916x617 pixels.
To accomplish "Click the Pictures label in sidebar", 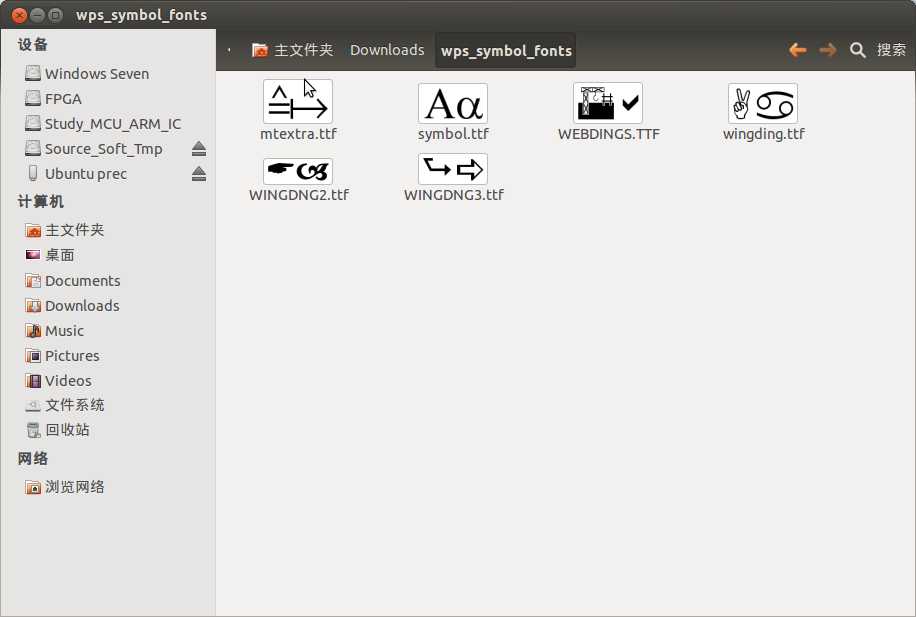I will coord(72,356).
